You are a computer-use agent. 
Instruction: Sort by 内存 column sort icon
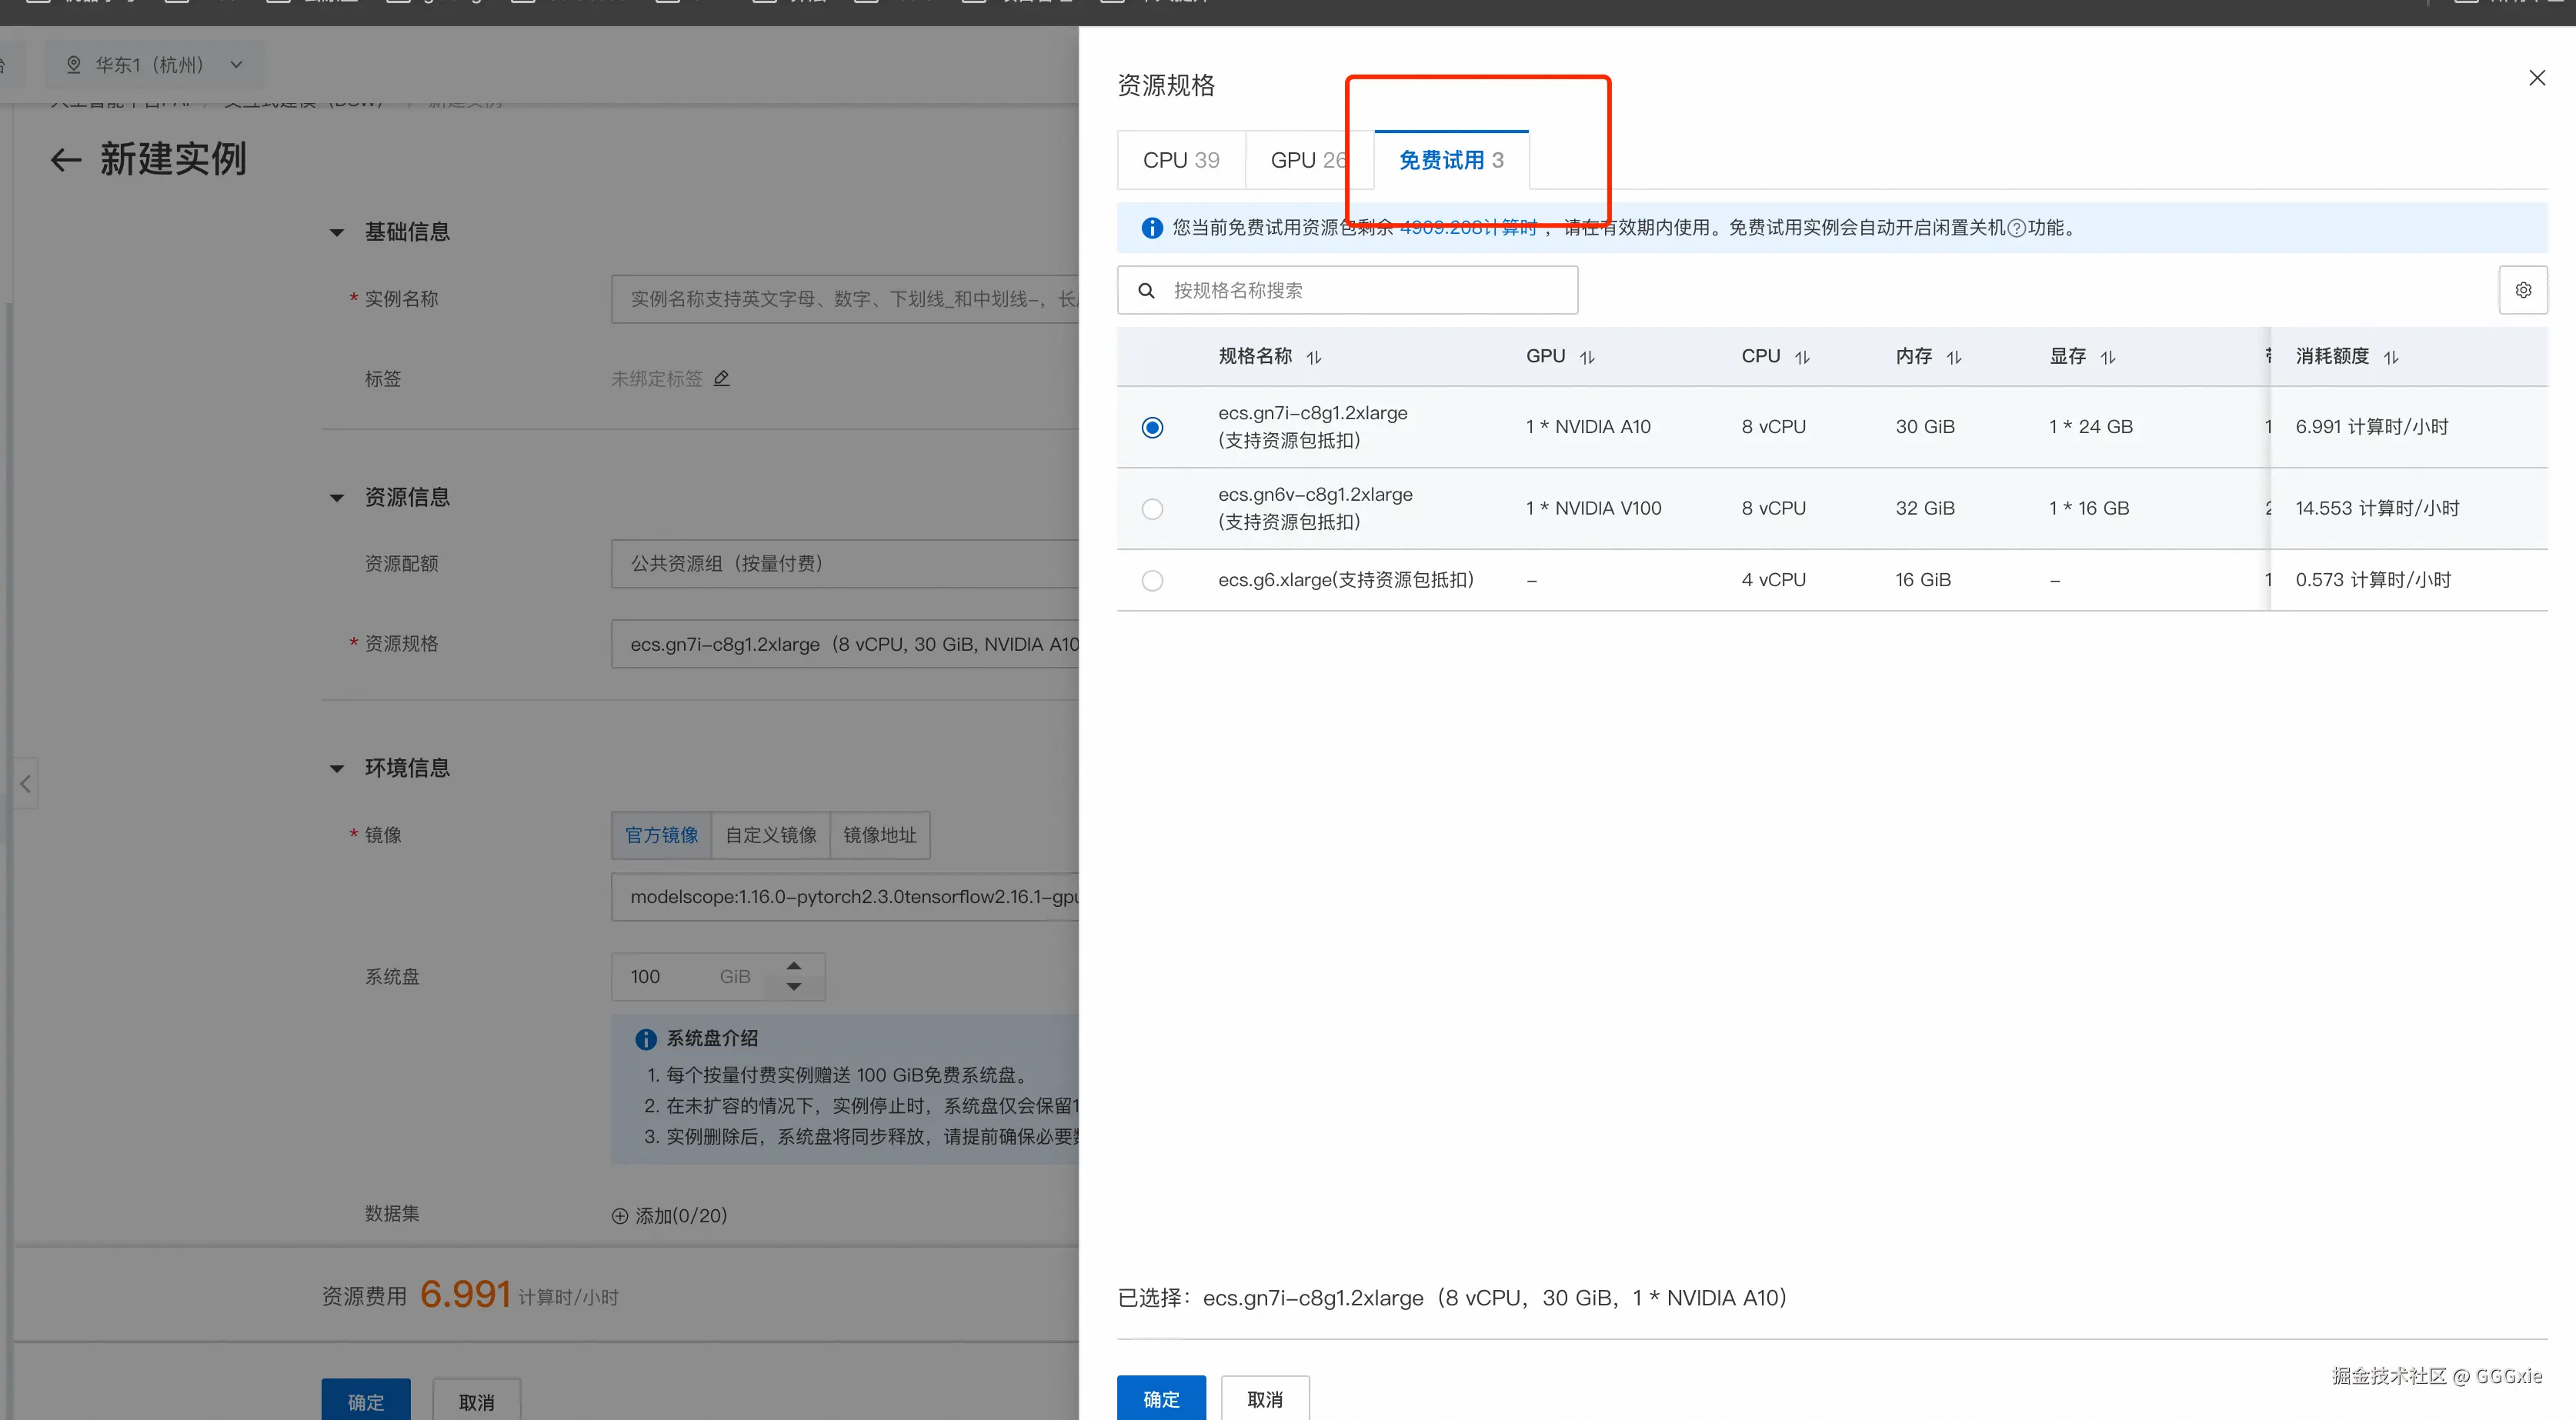(1954, 358)
